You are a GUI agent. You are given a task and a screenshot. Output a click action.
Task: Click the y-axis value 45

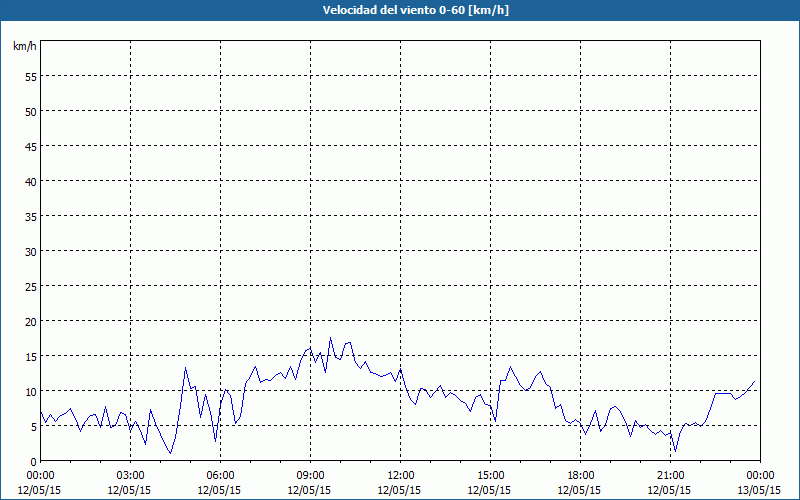click(x=31, y=146)
